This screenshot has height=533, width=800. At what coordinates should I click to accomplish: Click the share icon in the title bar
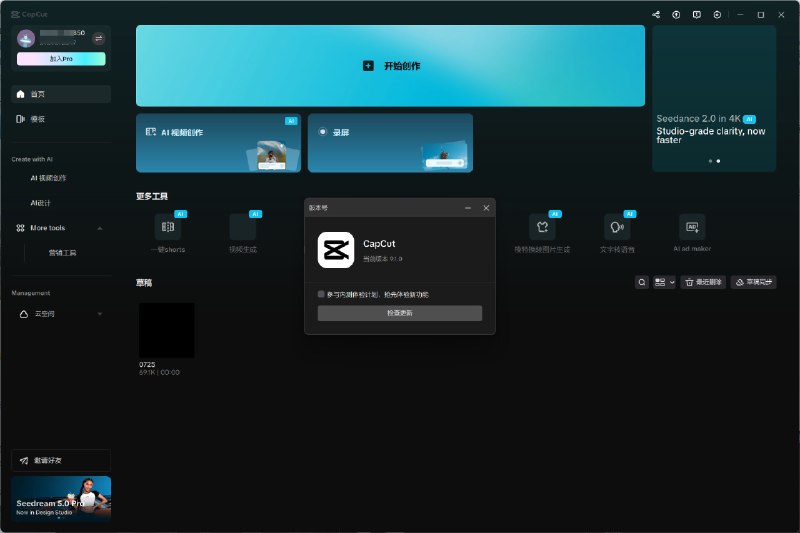656,15
